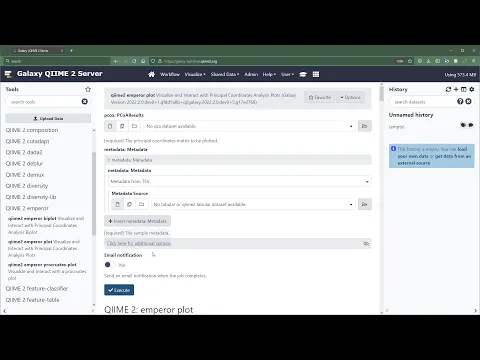Image resolution: width=480 pixels, height=360 pixels.
Task: Refresh the history panel
Action: [x=448, y=89]
